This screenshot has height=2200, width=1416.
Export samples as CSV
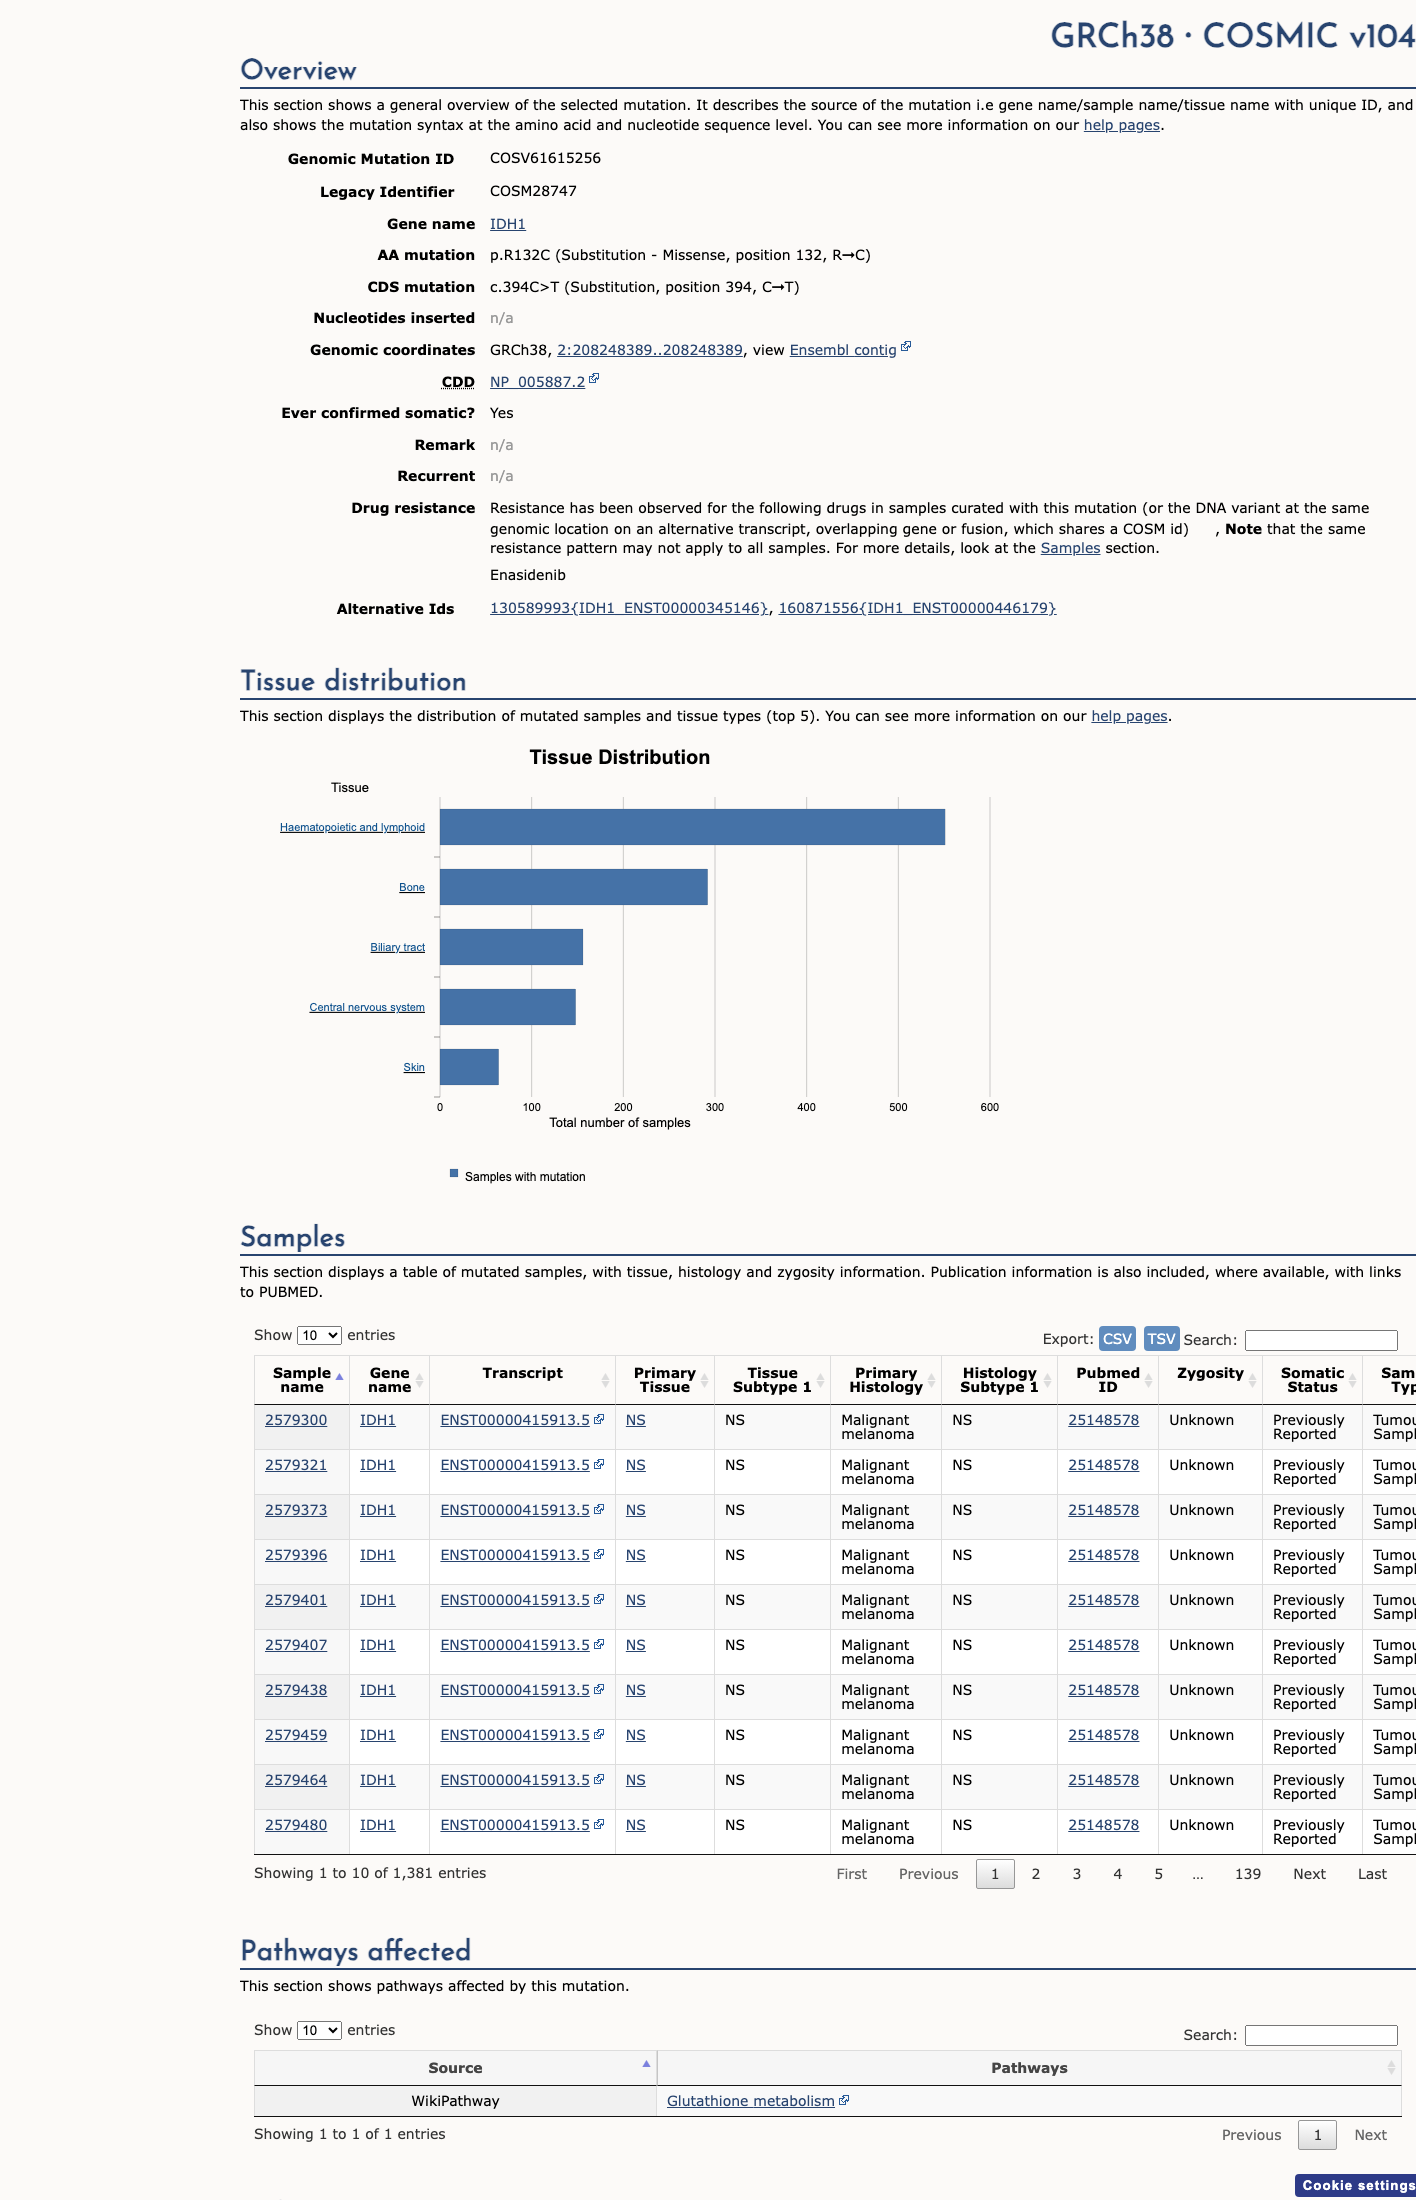coord(1117,1338)
